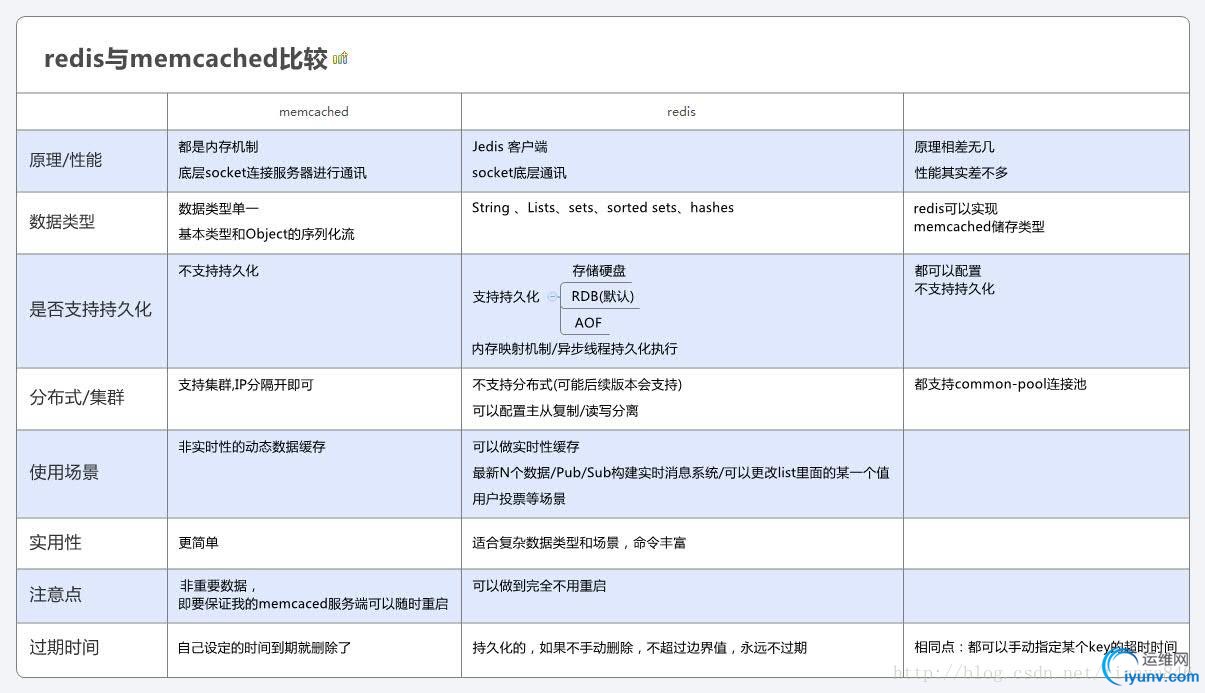Click the text 基本类型和Object的序列化流
Screen dimensions: 1205x693
pyautogui.click(x=266, y=235)
